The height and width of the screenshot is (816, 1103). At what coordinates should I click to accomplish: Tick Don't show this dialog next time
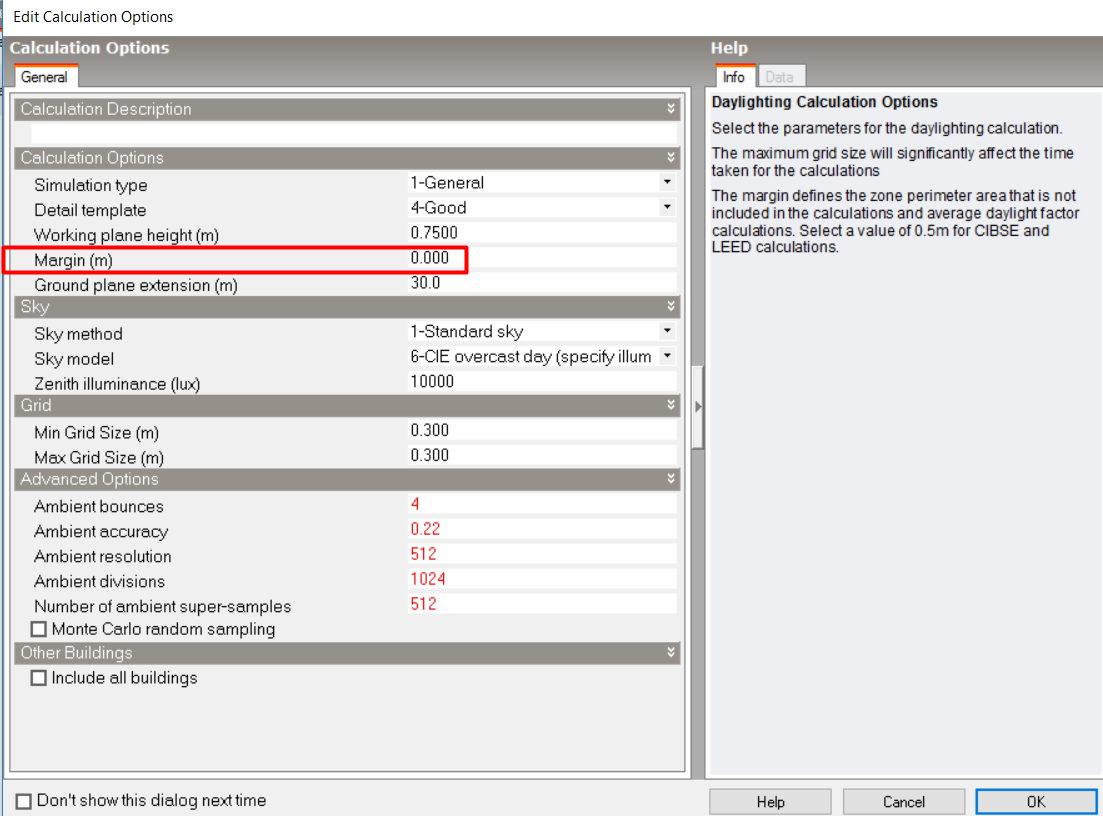pos(23,801)
